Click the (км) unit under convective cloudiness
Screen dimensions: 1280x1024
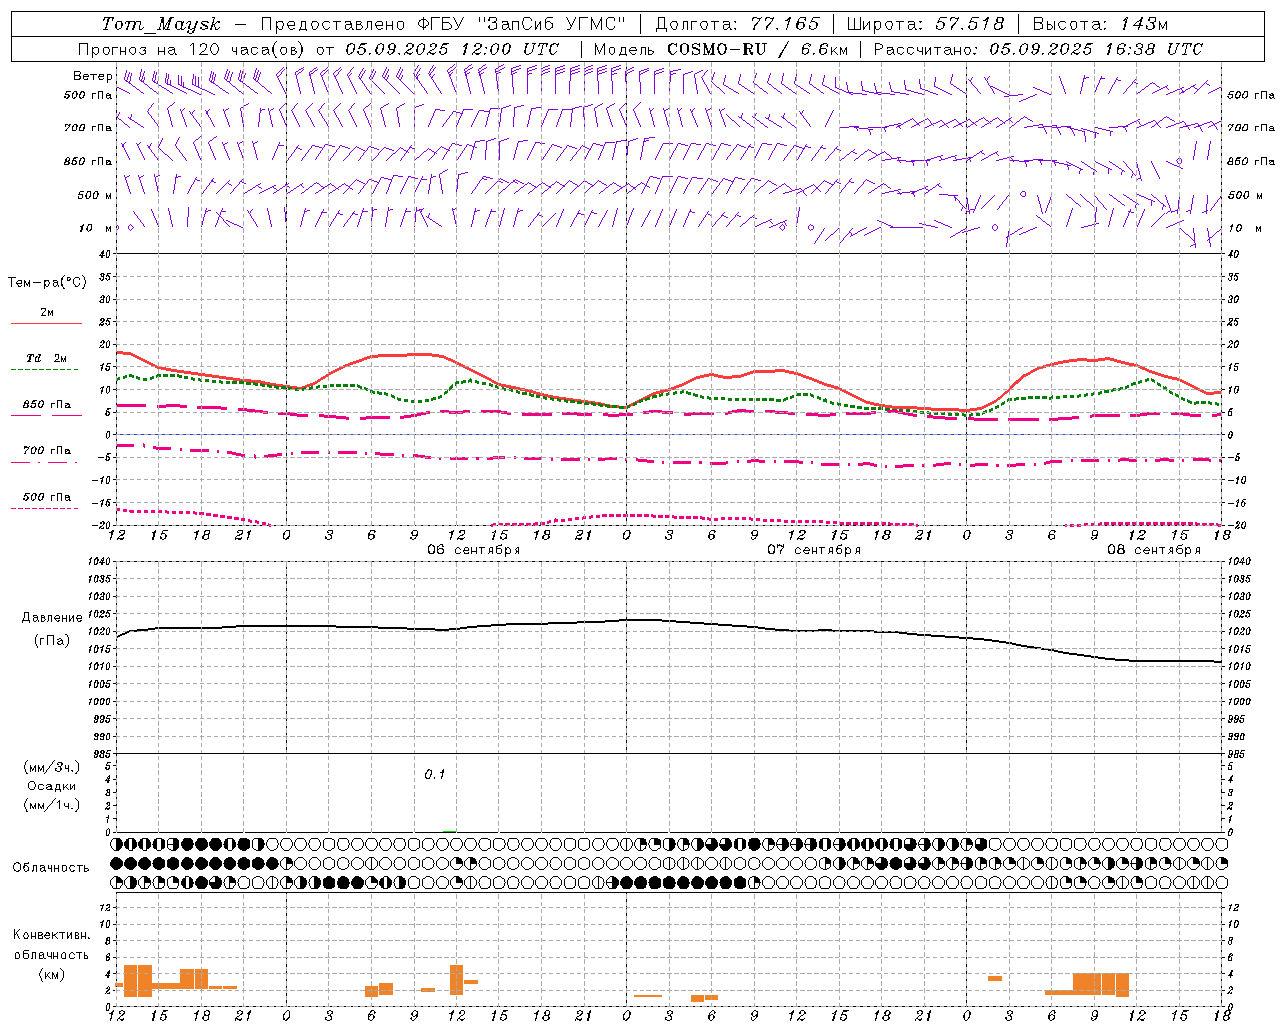click(52, 975)
